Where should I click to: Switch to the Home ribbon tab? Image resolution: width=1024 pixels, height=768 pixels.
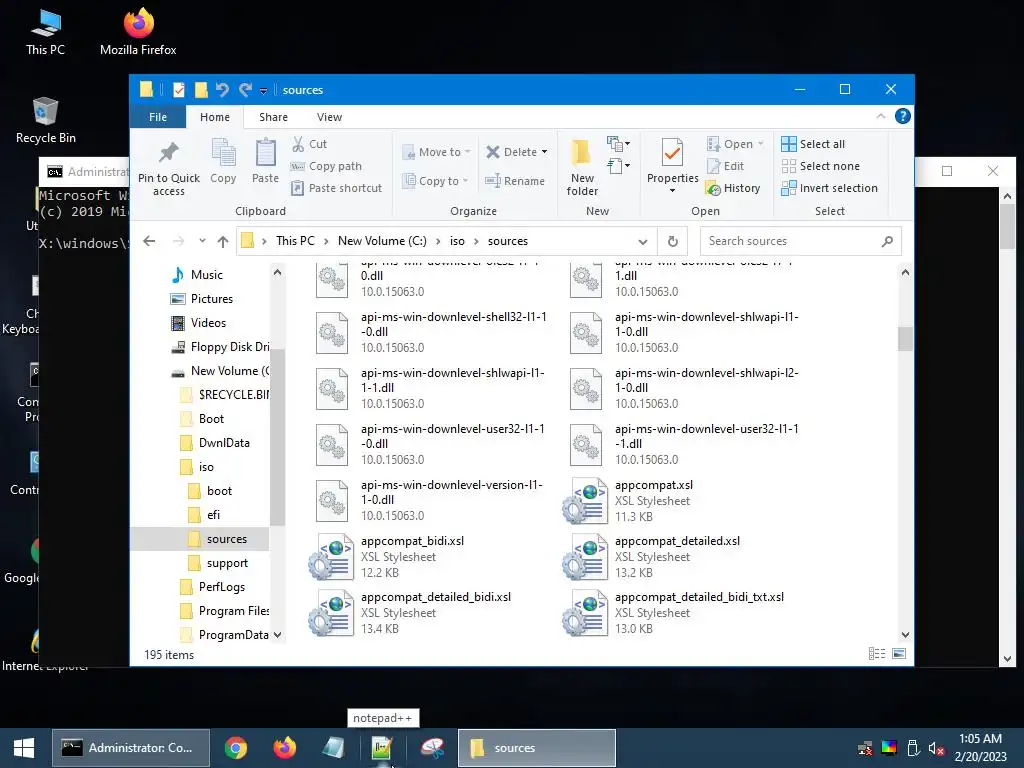point(215,117)
